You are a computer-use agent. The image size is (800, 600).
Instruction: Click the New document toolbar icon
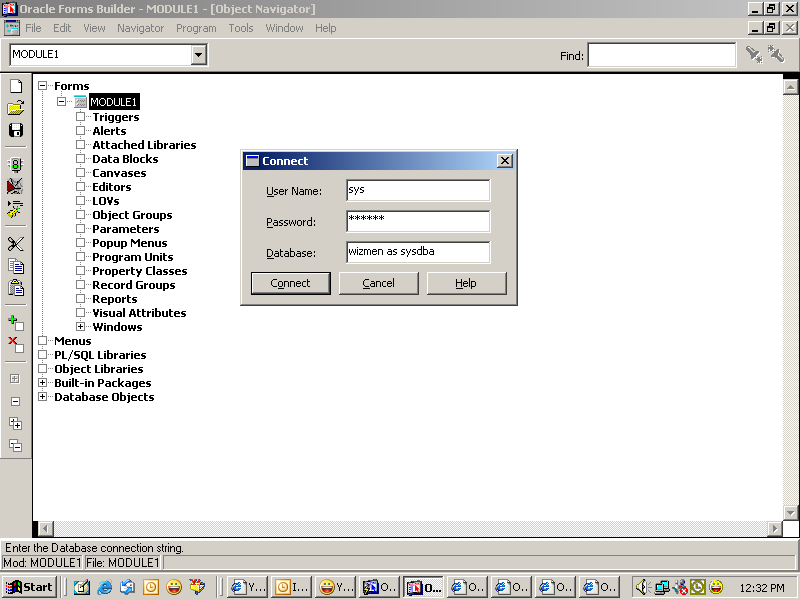point(16,86)
